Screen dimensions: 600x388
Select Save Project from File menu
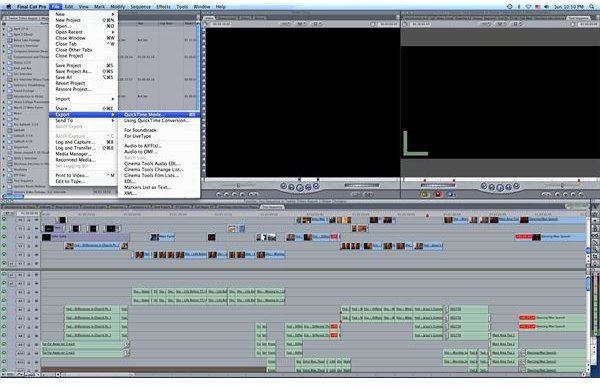[x=83, y=65]
